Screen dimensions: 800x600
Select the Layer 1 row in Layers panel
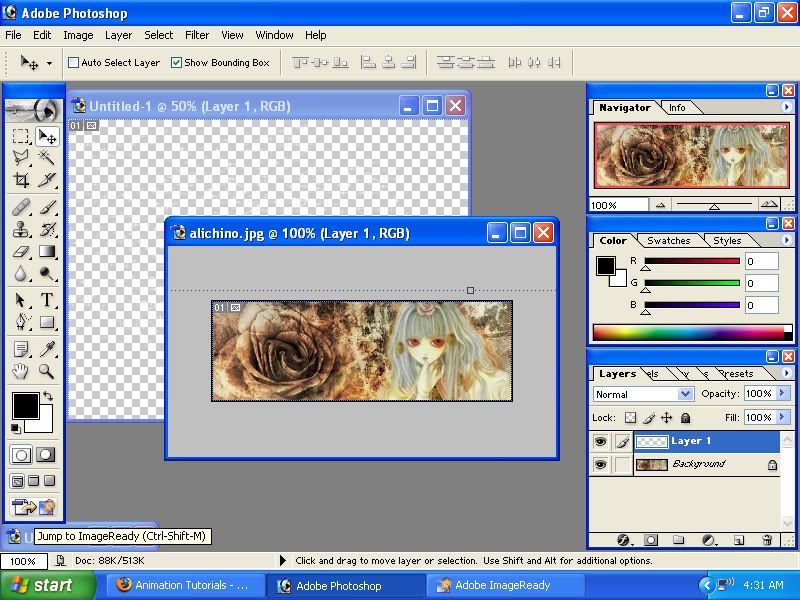point(707,441)
